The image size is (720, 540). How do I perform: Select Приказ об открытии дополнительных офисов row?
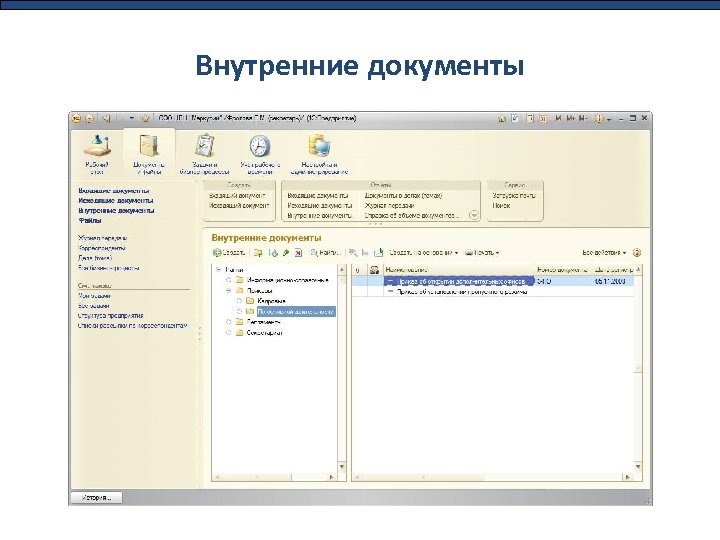[493, 281]
